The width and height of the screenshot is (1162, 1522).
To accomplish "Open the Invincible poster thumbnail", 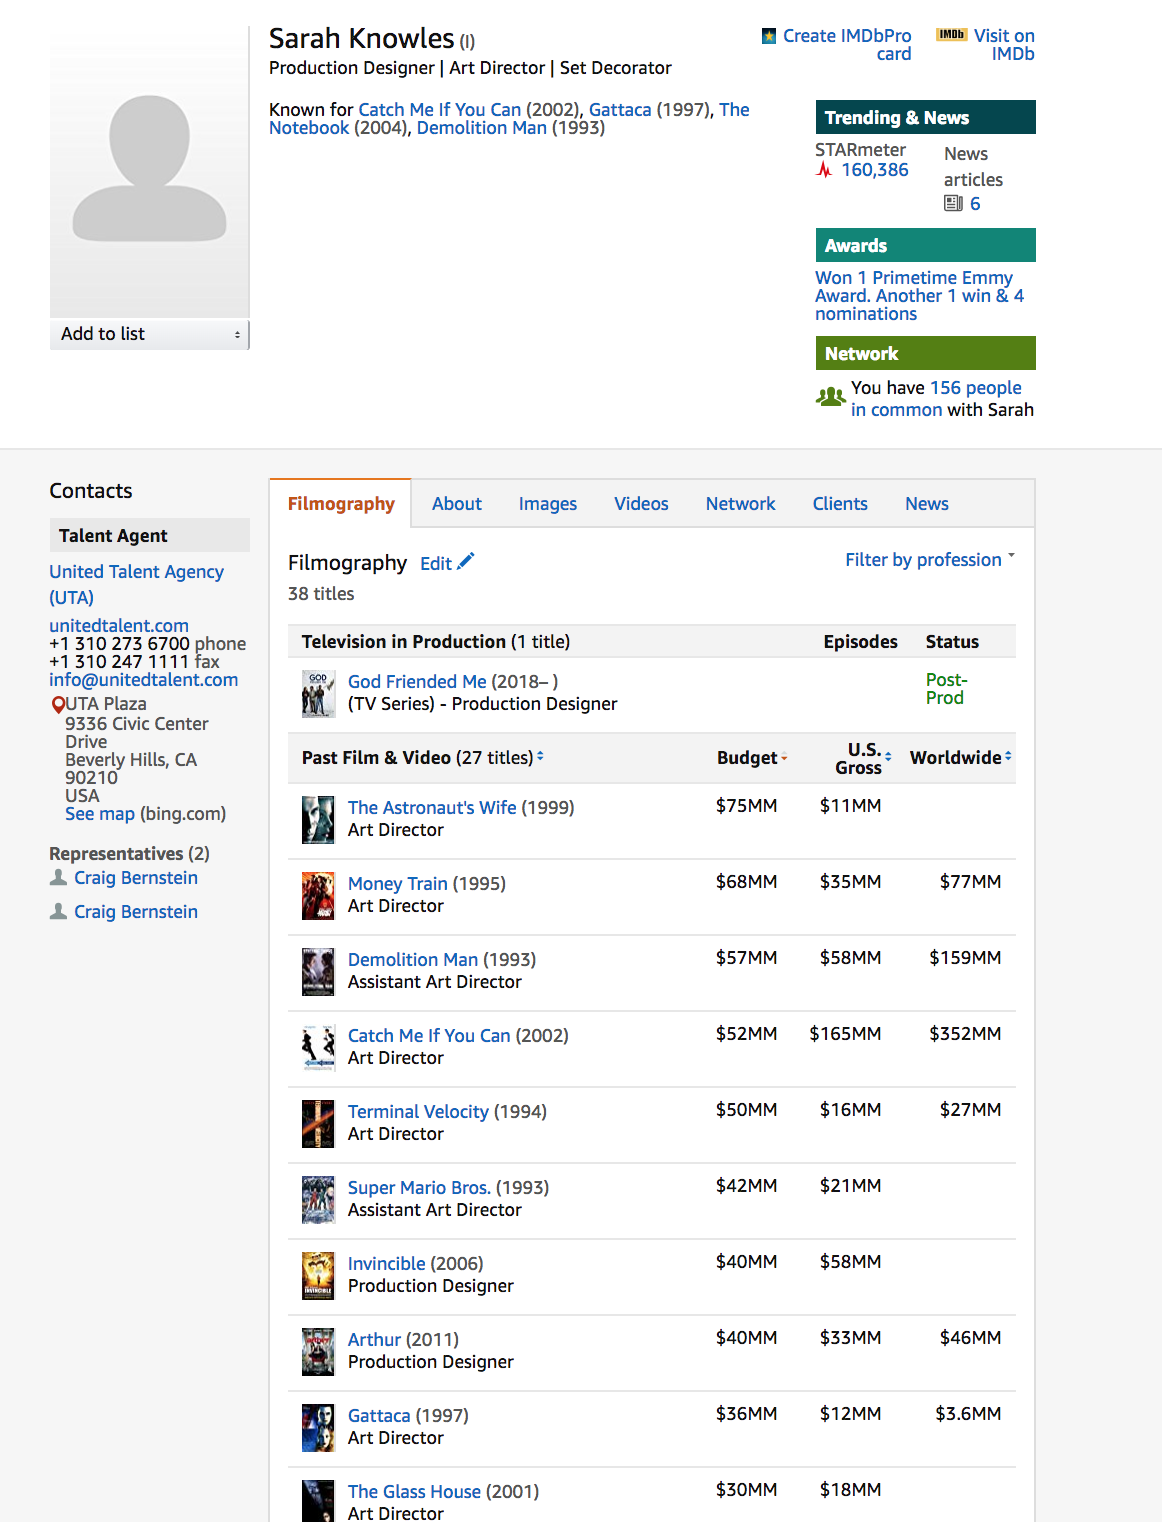I will click(318, 1276).
